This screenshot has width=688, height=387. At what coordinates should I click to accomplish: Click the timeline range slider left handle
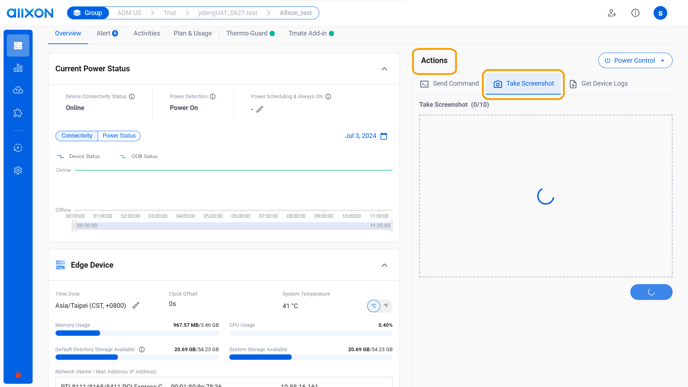(x=74, y=226)
